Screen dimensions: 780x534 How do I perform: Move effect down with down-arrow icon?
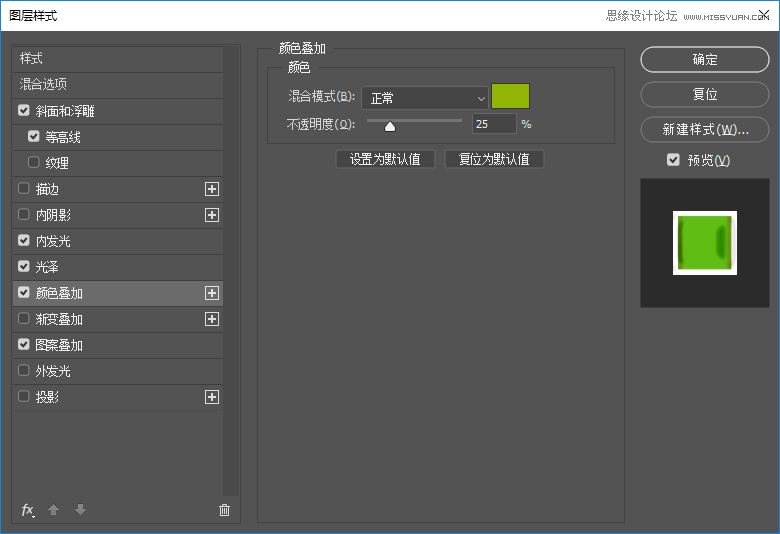[x=81, y=510]
